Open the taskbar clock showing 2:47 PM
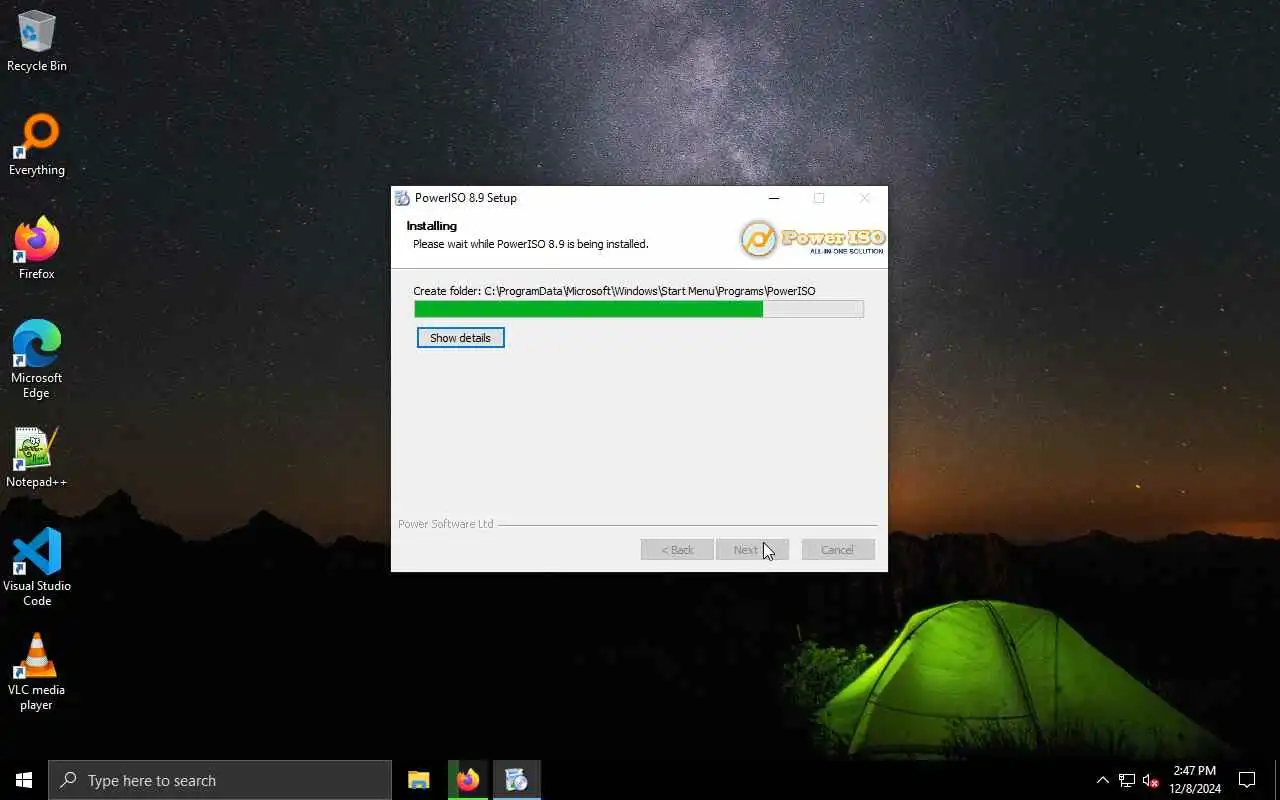Screen dimensions: 1280x800 click(1195, 780)
